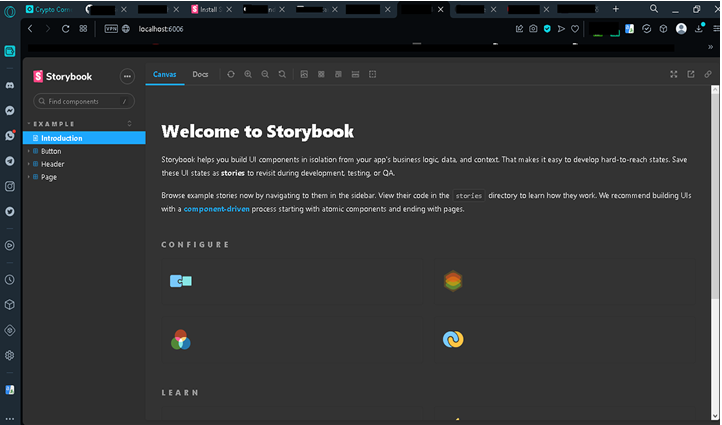This screenshot has height=425, width=722.
Task: Switch to the Docs tab
Action: [x=200, y=74]
